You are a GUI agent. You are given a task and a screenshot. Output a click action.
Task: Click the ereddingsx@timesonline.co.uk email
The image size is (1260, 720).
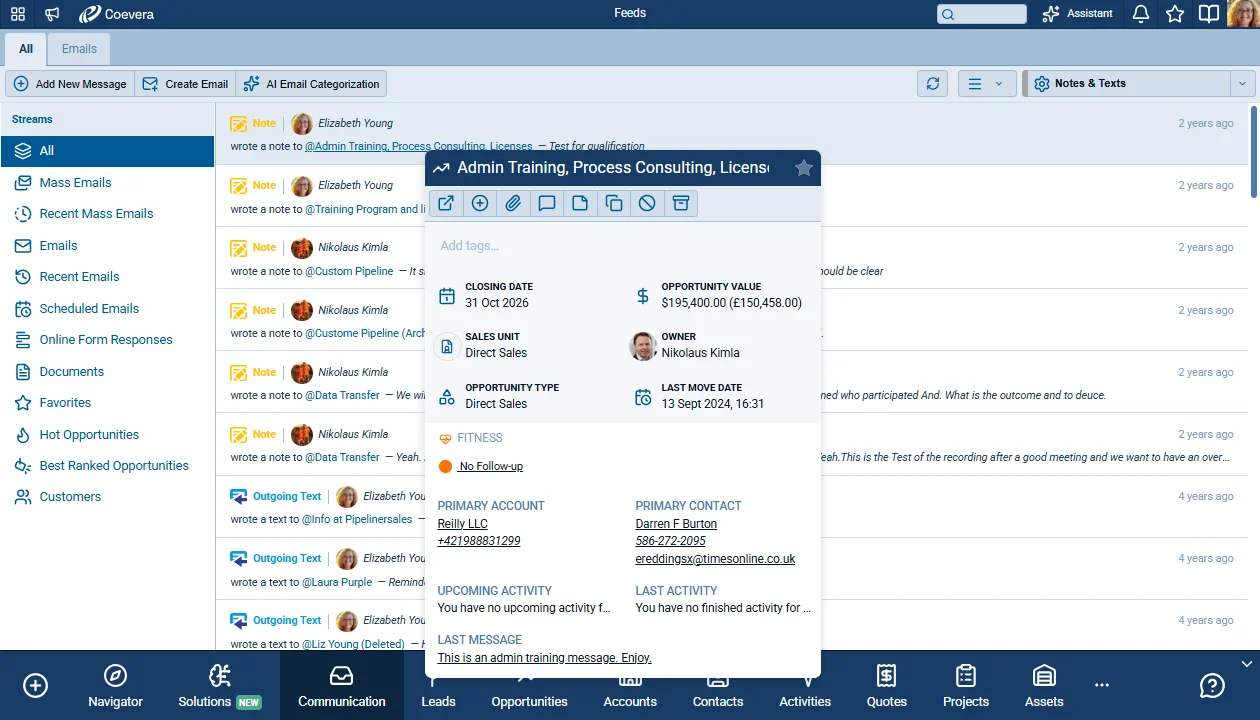pyautogui.click(x=715, y=559)
